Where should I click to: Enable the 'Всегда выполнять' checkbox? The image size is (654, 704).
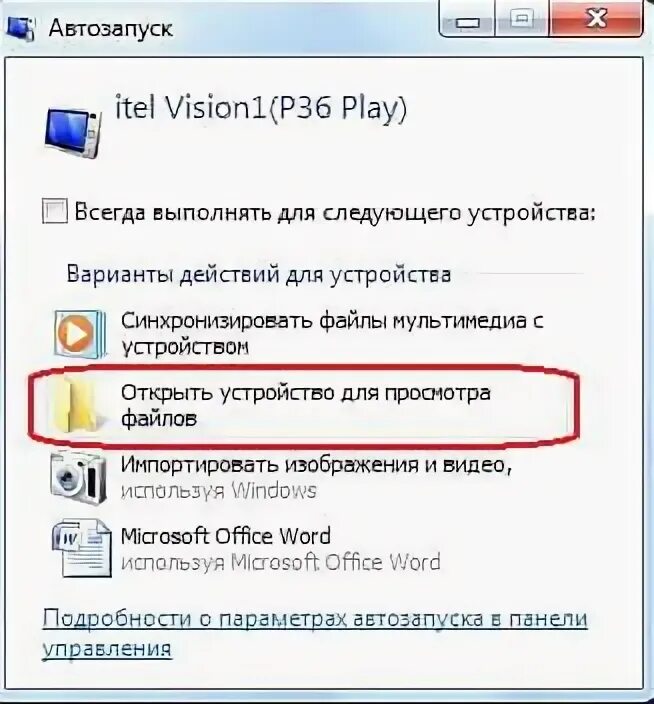(x=55, y=211)
